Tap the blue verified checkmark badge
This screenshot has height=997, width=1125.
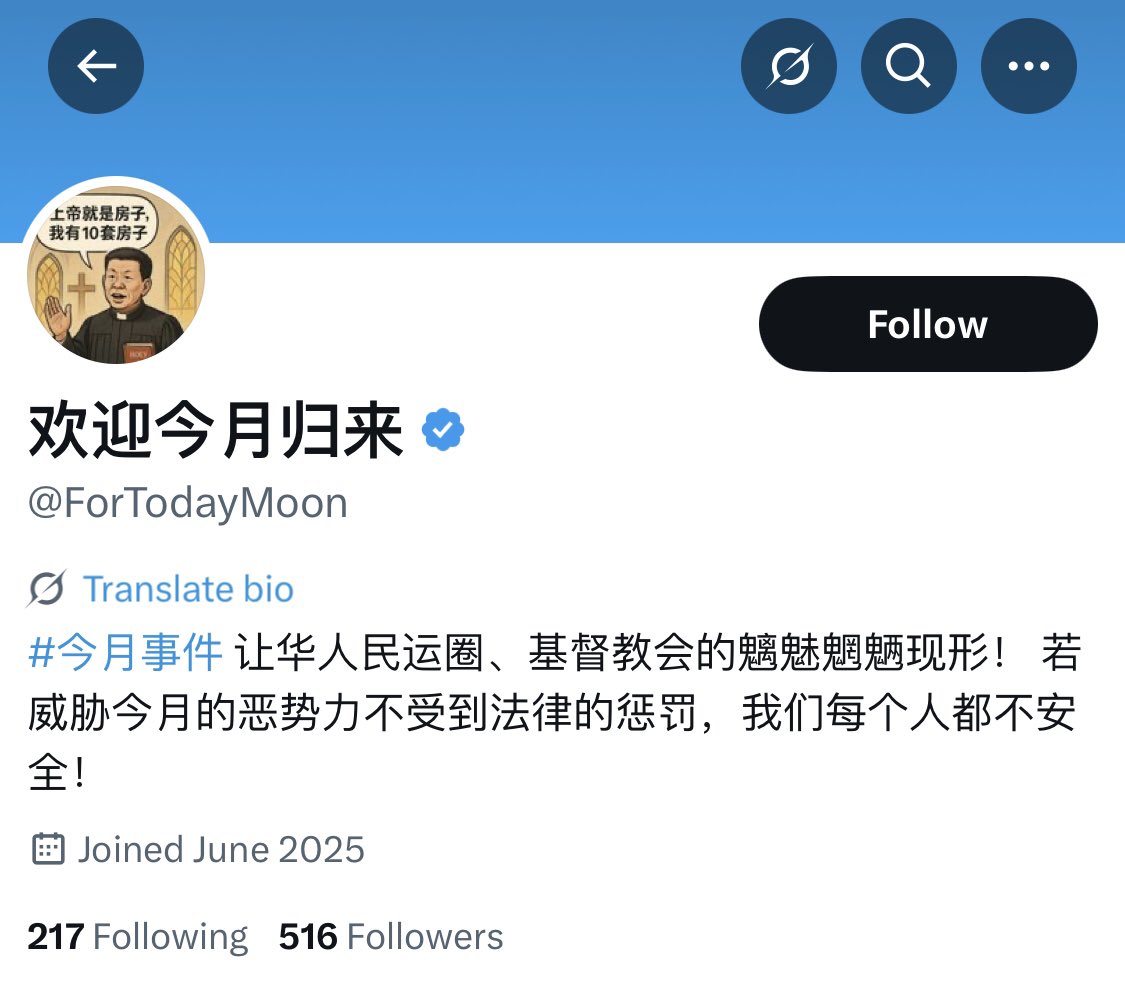tap(443, 430)
